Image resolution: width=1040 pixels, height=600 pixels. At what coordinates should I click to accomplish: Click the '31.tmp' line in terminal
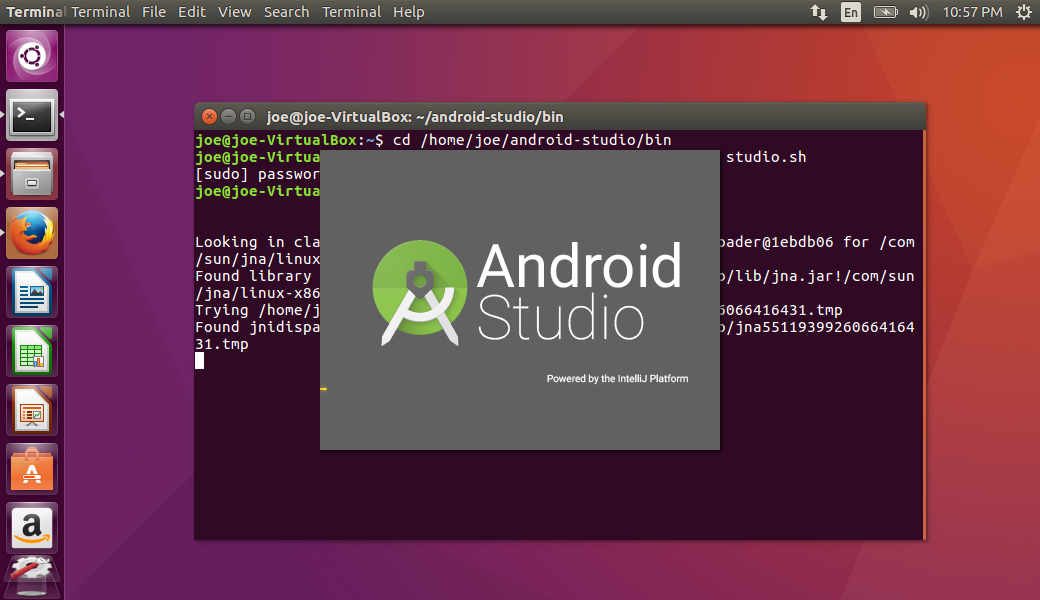click(222, 344)
